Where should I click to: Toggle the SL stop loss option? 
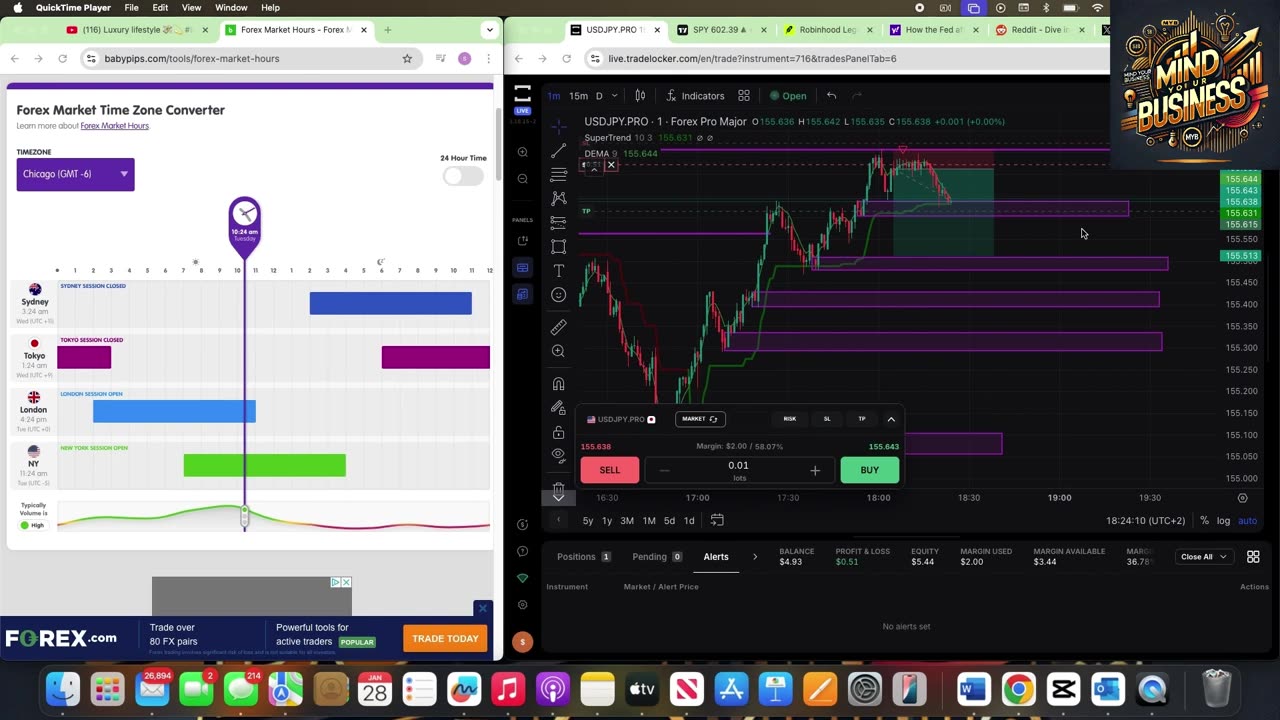827,419
